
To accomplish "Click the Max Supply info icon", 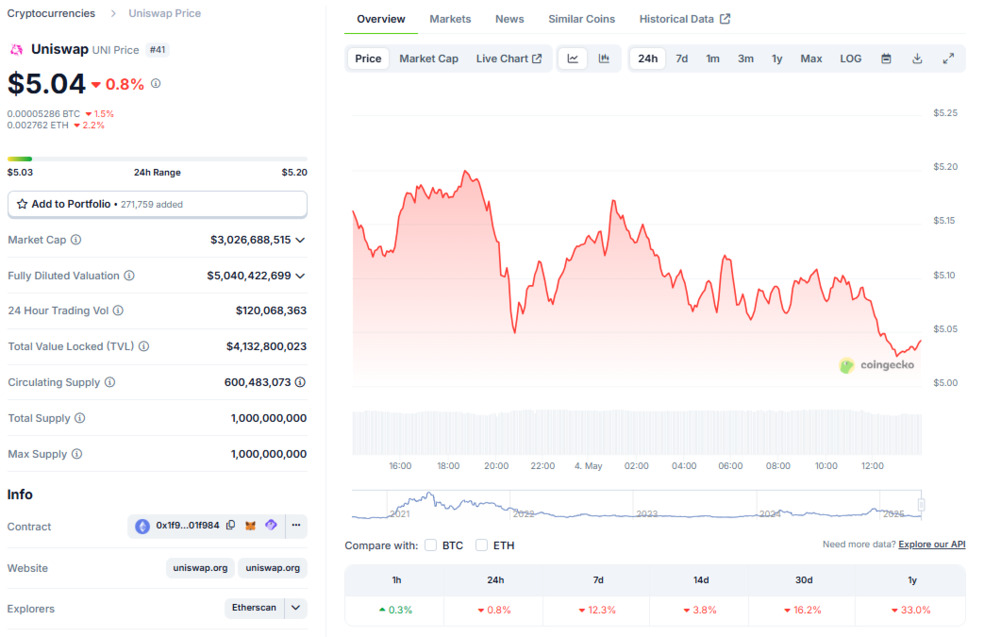I will click(x=77, y=454).
